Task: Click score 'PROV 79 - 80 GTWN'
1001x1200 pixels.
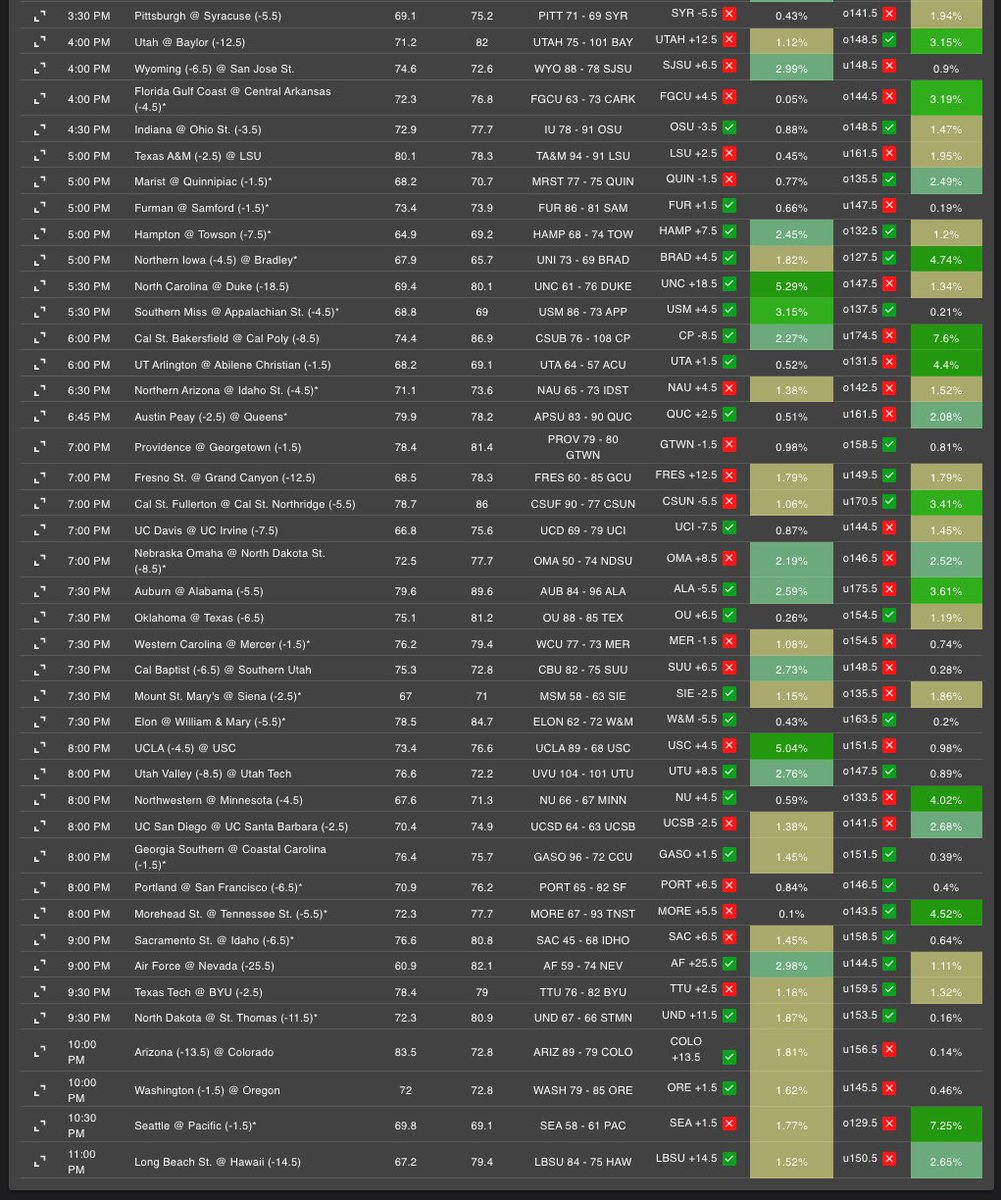Action: point(583,447)
